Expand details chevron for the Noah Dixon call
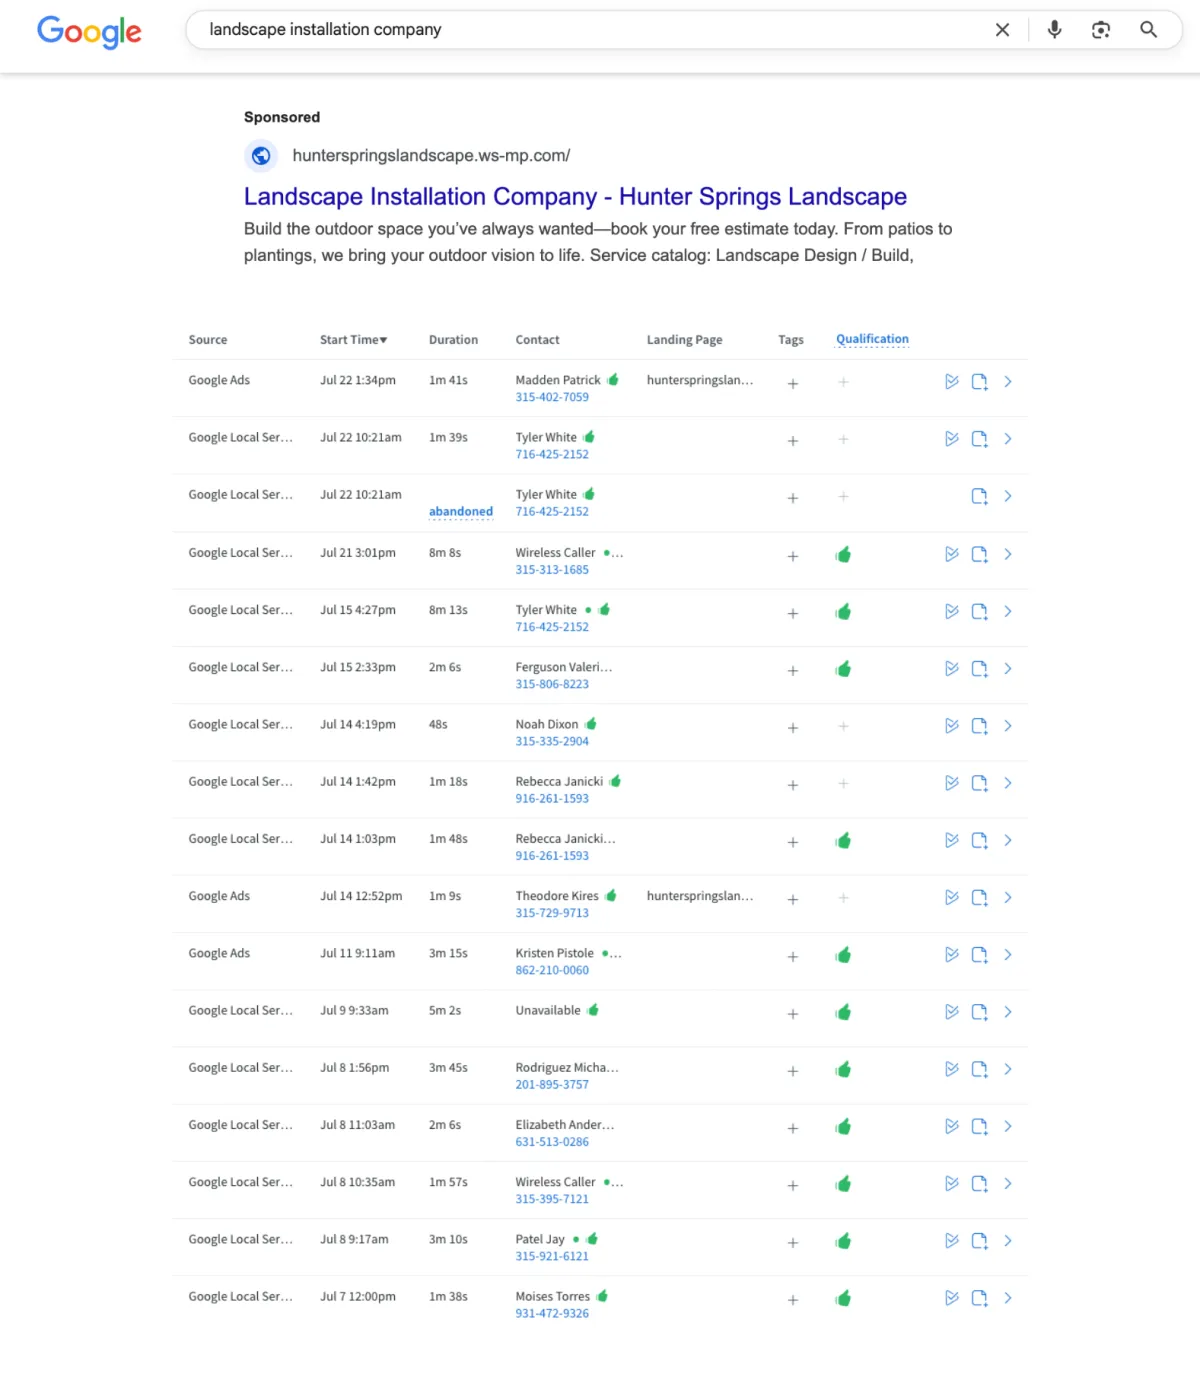This screenshot has height=1383, width=1200. [1008, 726]
